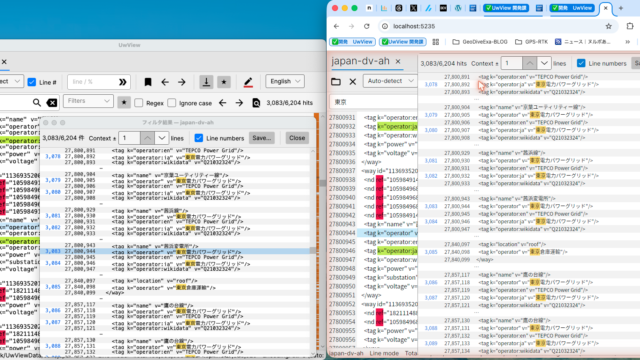
Task: Close the UwView document tab with X
Action: pos(4,62)
